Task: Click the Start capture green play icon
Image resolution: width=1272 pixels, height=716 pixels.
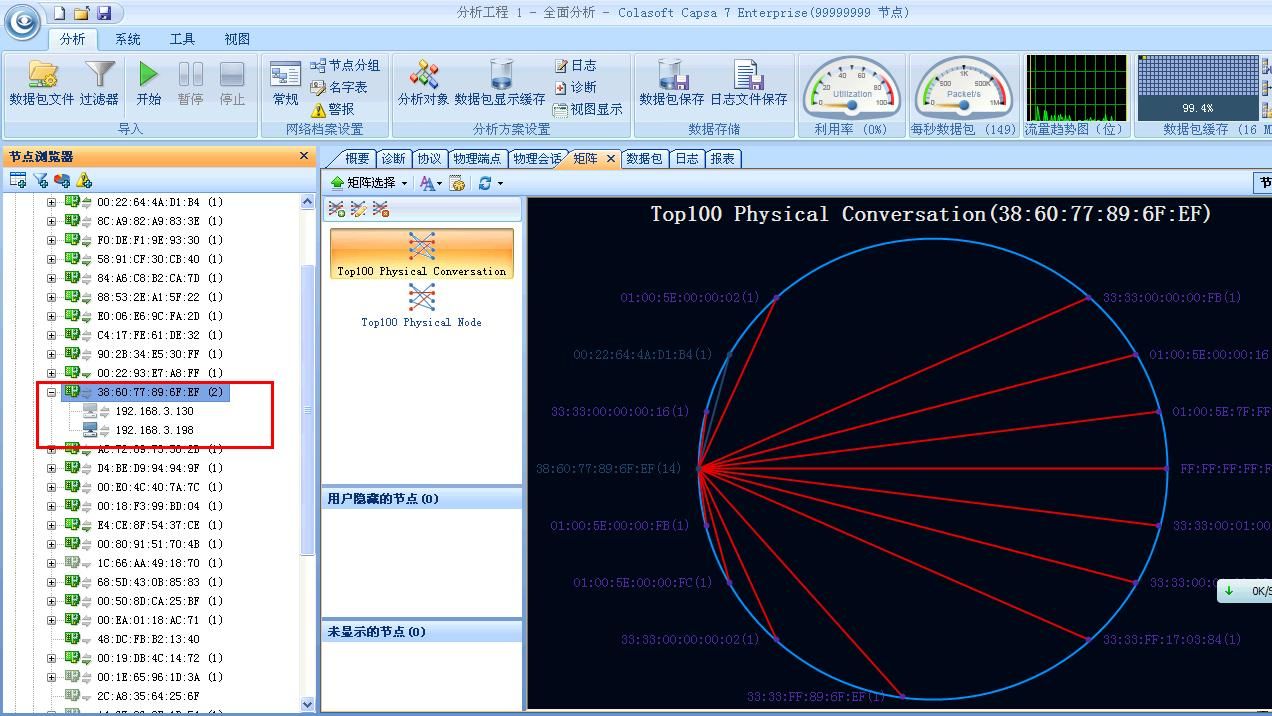Action: [148, 75]
